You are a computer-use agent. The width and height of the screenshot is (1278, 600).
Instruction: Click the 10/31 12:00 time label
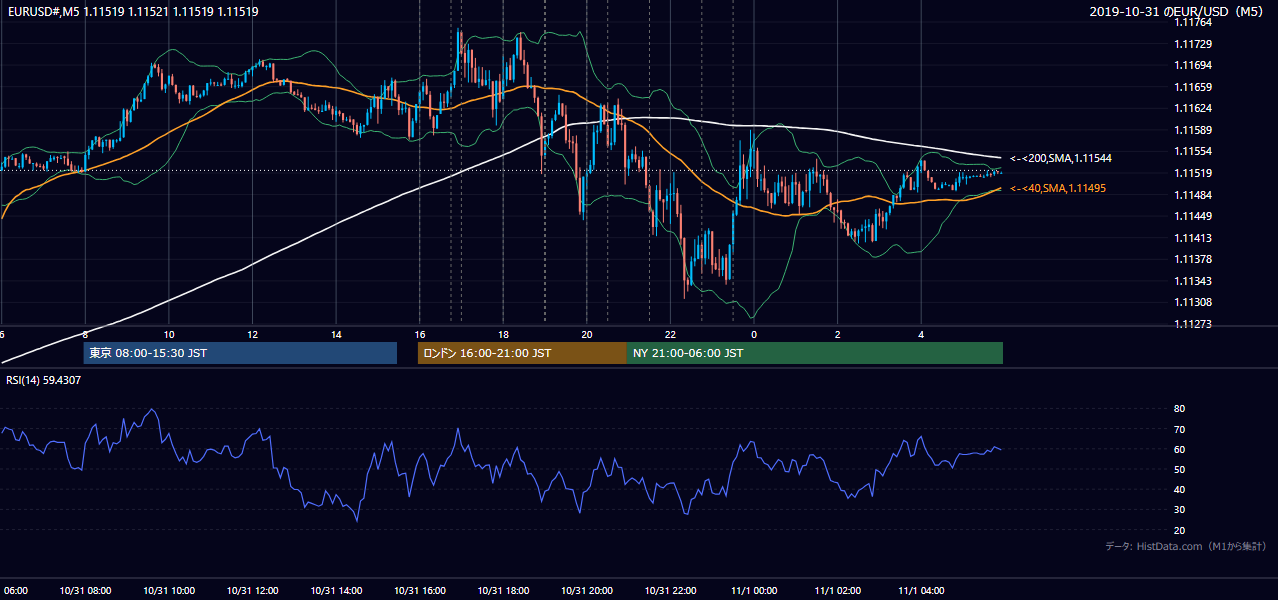[252, 591]
